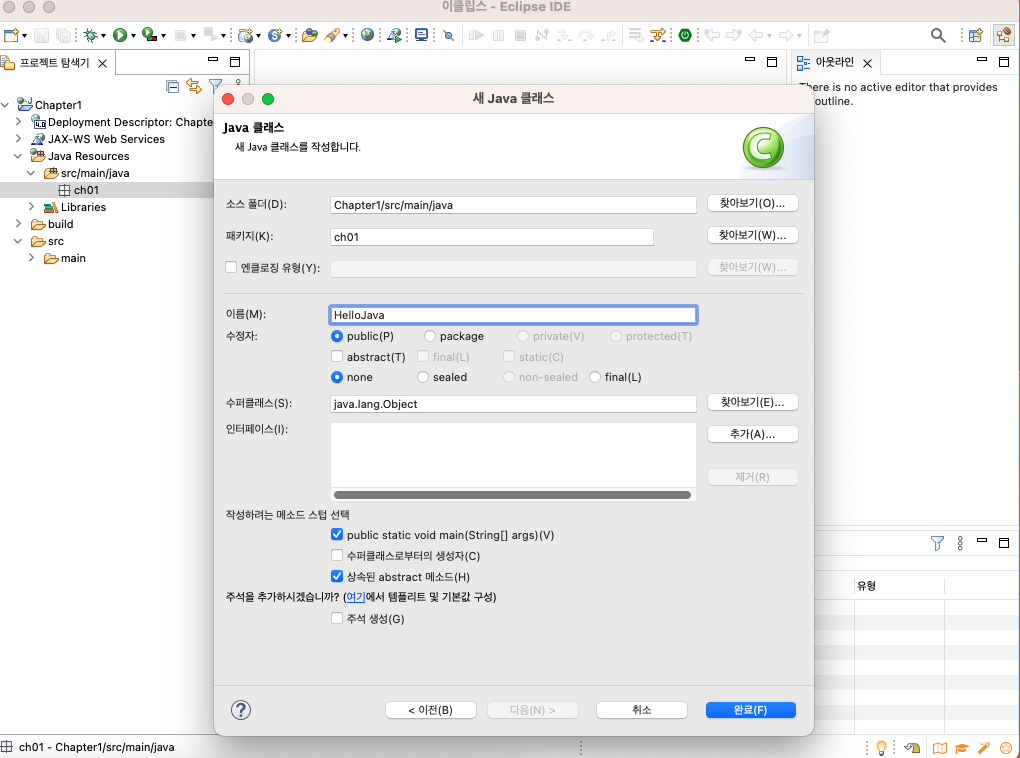Click the new web project globe-window icon
1020x758 pixels.
point(245,35)
